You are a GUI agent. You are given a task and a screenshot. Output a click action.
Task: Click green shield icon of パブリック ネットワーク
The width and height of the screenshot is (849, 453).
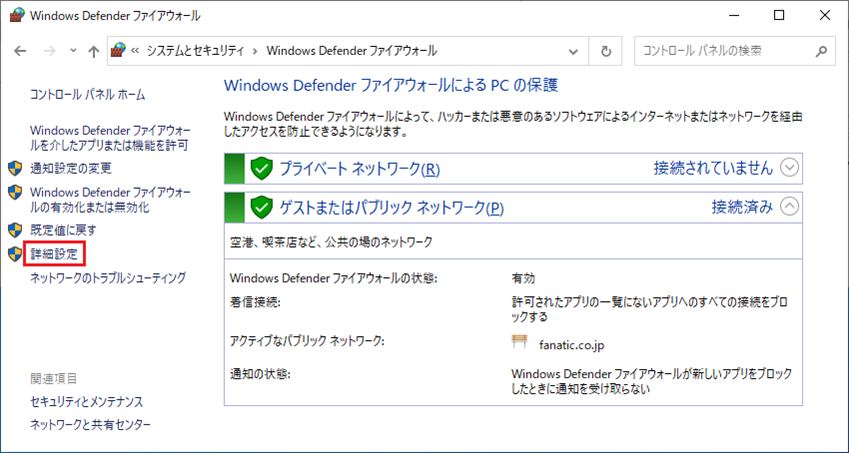(x=262, y=207)
